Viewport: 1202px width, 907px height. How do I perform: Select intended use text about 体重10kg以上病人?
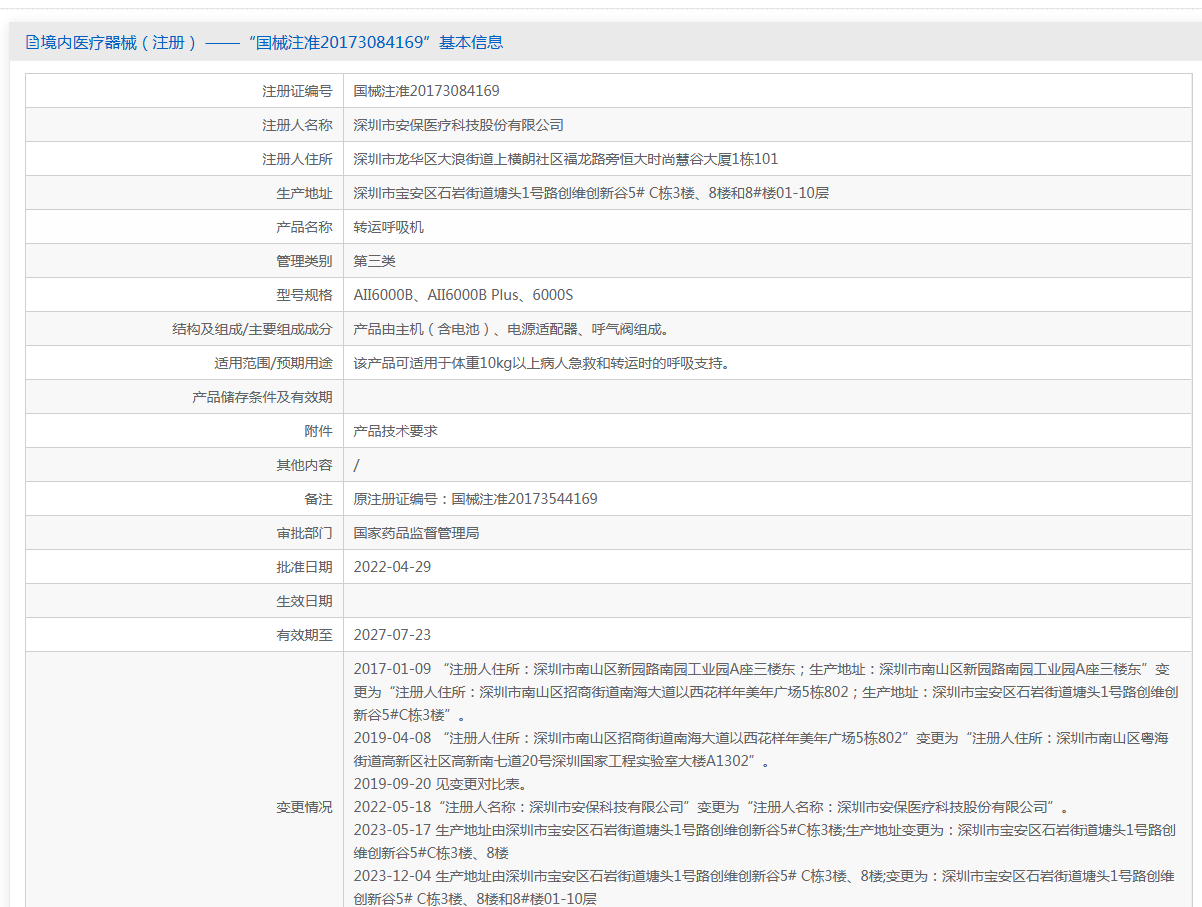tap(542, 363)
